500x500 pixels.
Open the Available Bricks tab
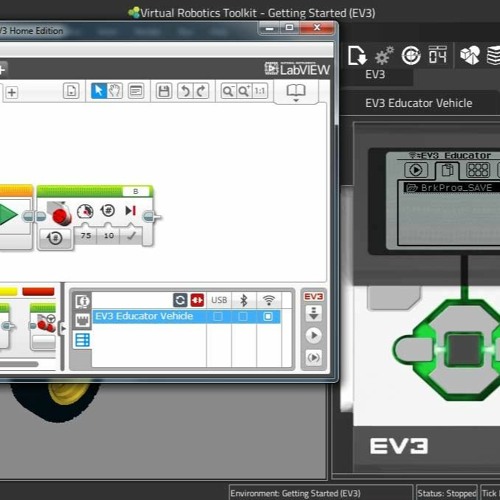point(82,340)
